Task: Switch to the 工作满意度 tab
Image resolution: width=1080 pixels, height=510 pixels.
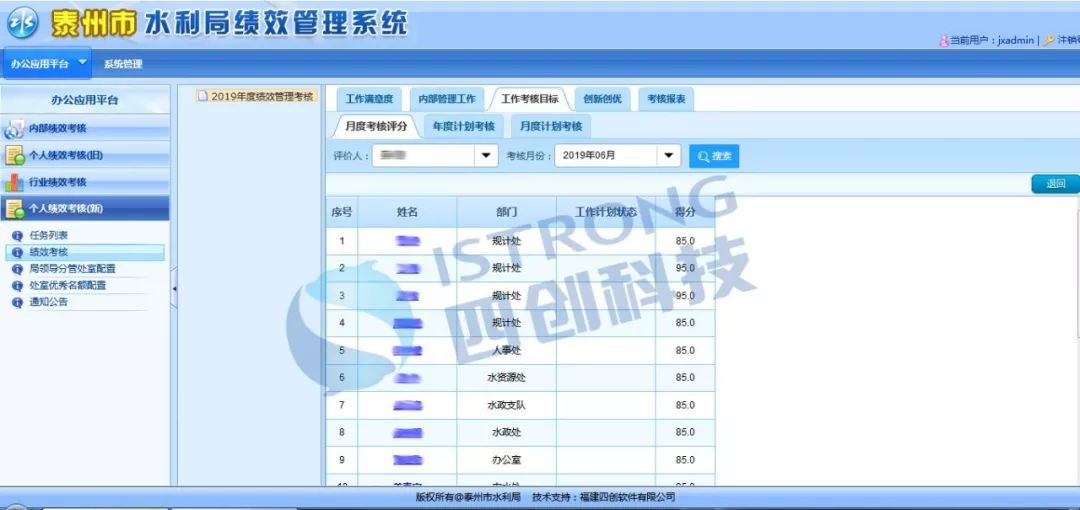Action: pyautogui.click(x=369, y=99)
